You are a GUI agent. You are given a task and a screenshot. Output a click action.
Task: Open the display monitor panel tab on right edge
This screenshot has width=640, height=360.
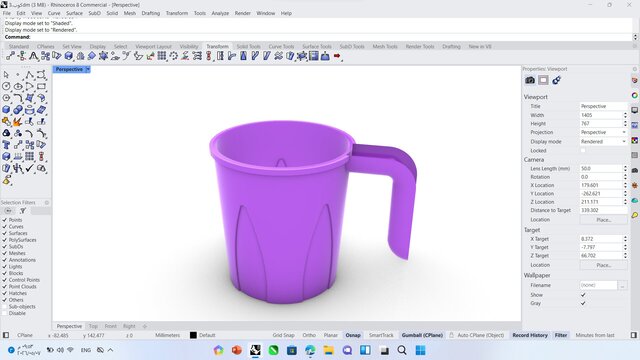pyautogui.click(x=635, y=110)
